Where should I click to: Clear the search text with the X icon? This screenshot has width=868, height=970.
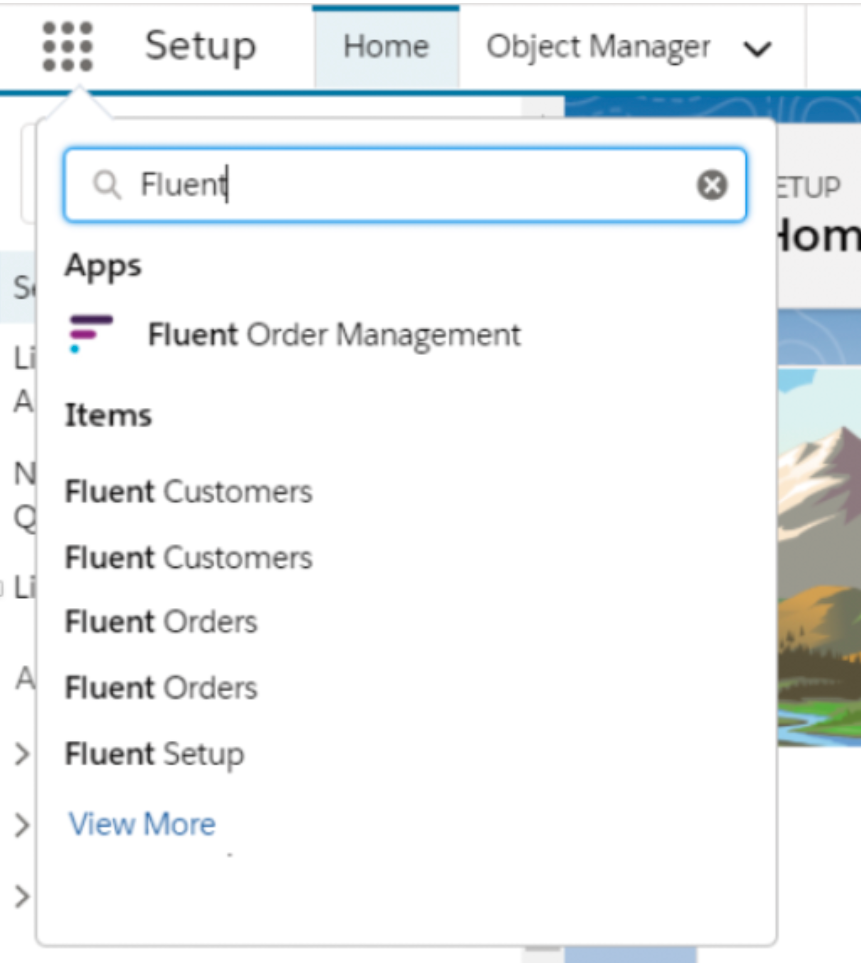click(x=712, y=185)
